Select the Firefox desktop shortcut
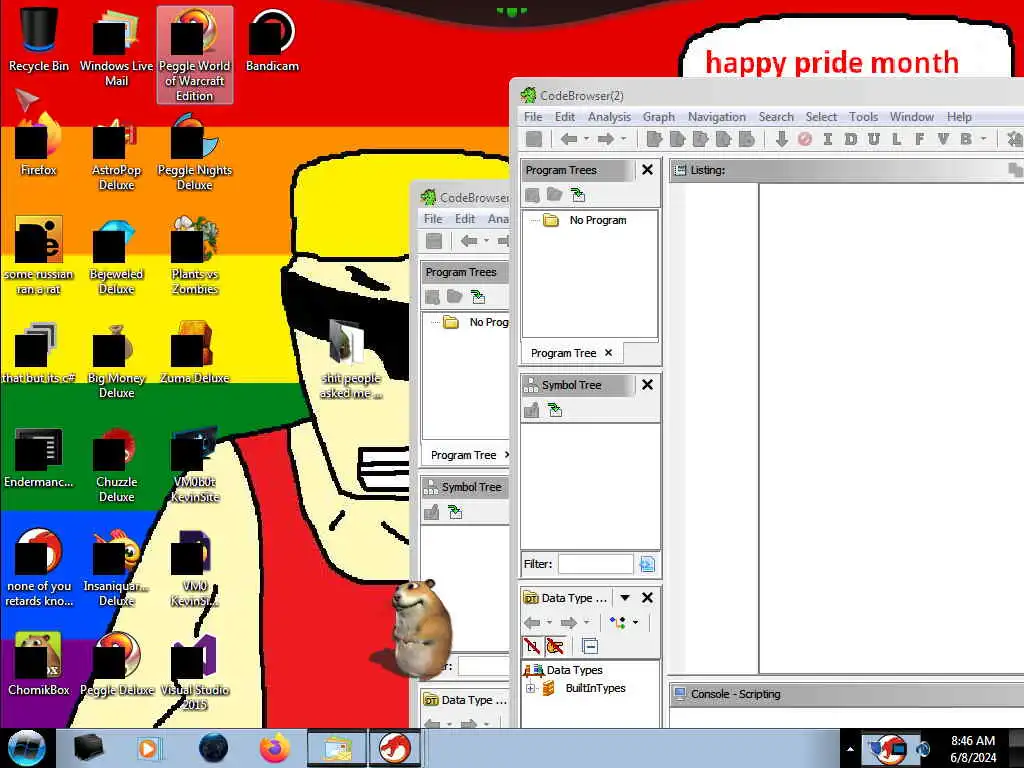 point(39,145)
